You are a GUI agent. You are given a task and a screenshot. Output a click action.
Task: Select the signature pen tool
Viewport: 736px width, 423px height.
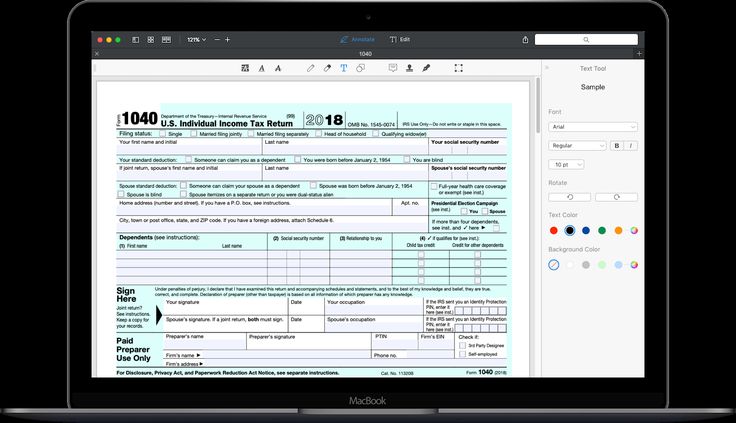(x=426, y=68)
